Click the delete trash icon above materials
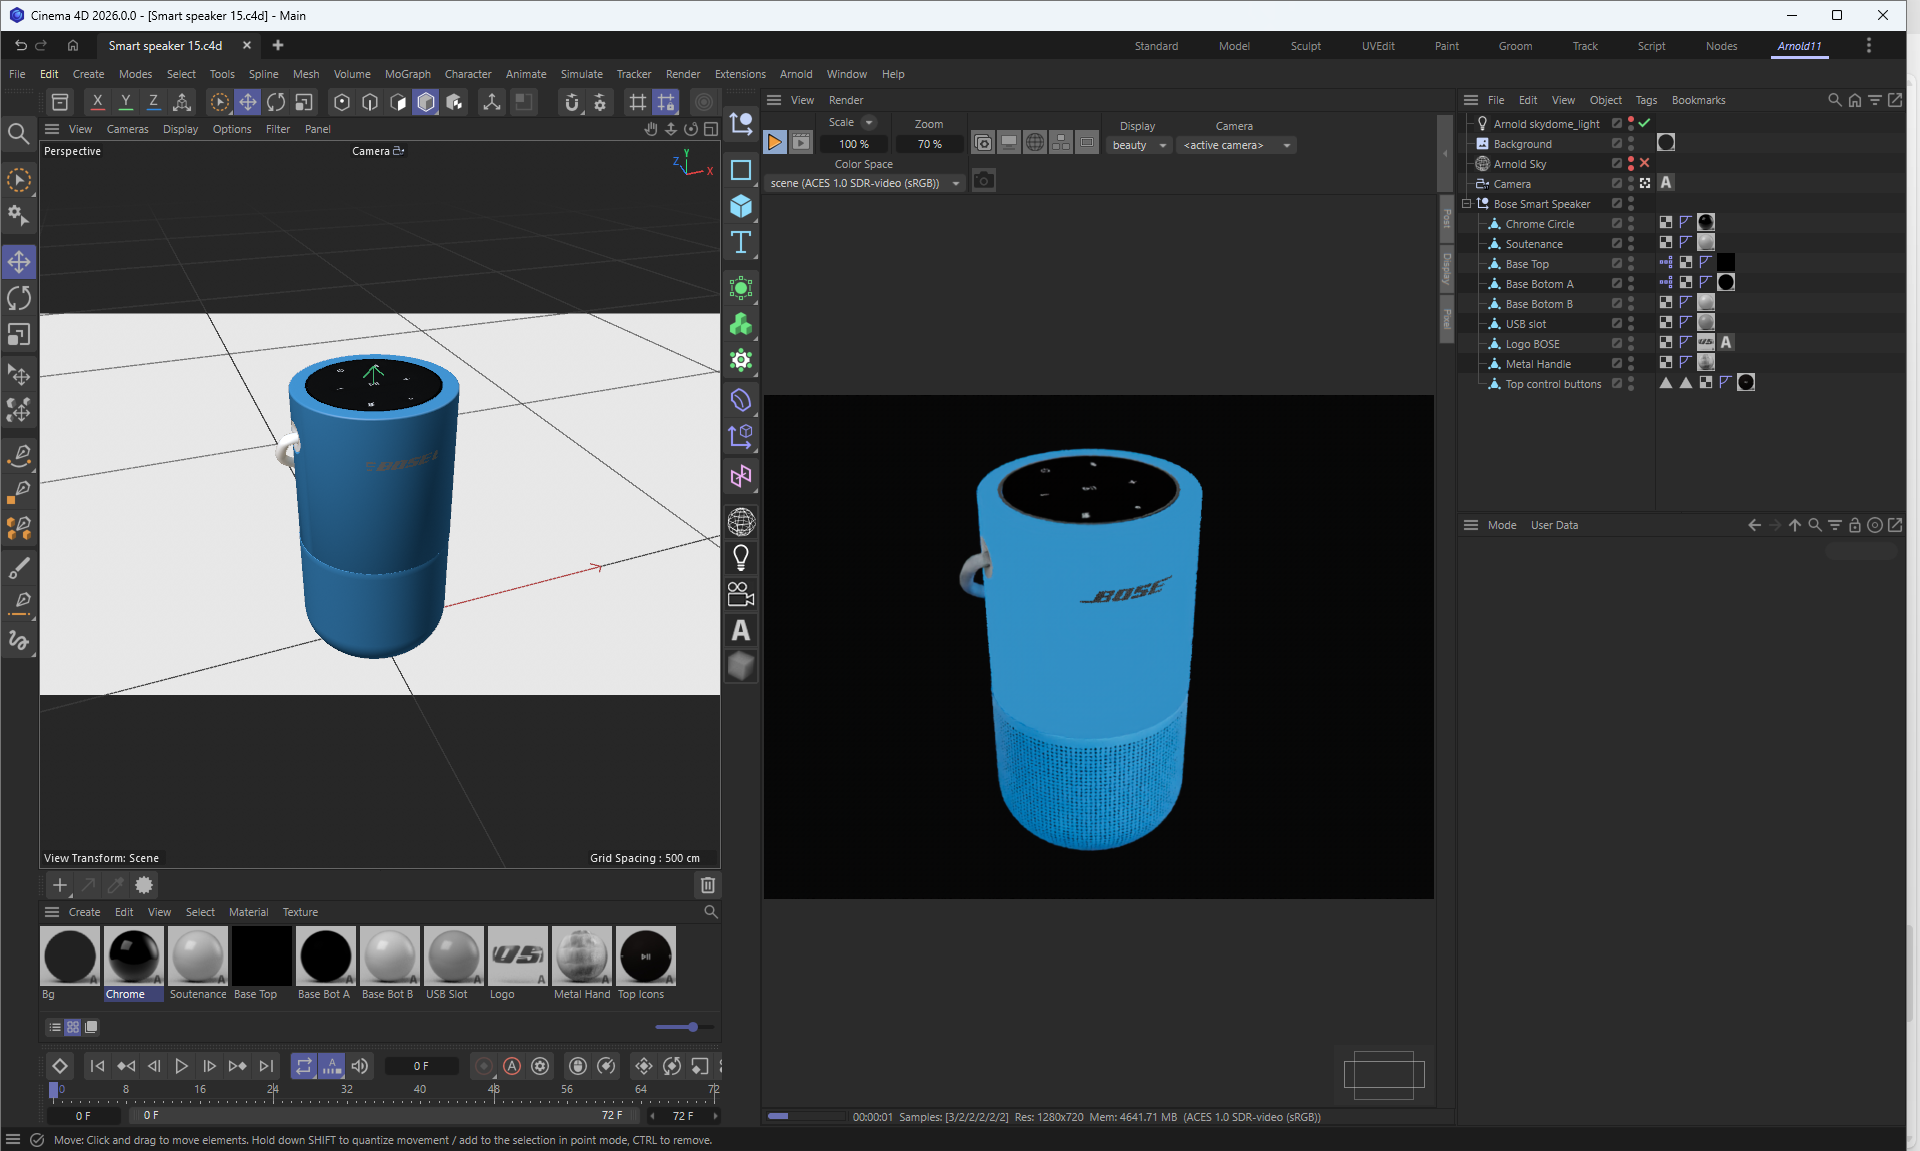Viewport: 1920px width, 1151px height. 707,885
